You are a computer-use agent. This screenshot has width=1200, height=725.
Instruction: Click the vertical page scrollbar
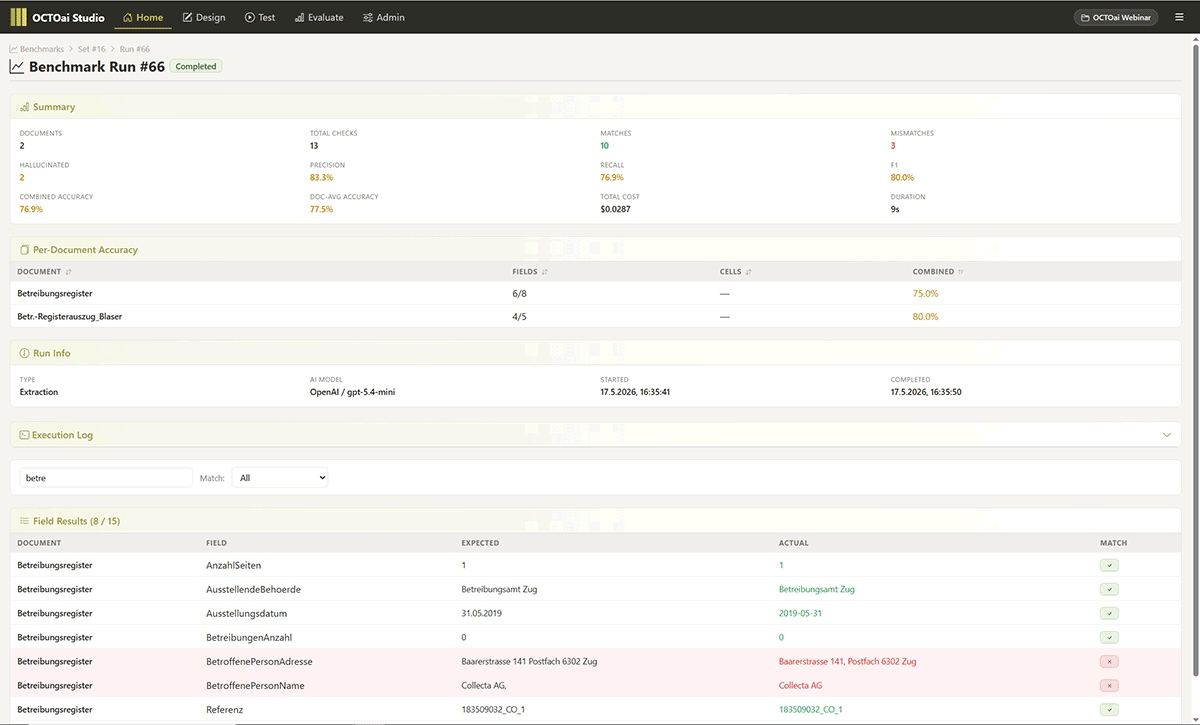click(x=1194, y=380)
